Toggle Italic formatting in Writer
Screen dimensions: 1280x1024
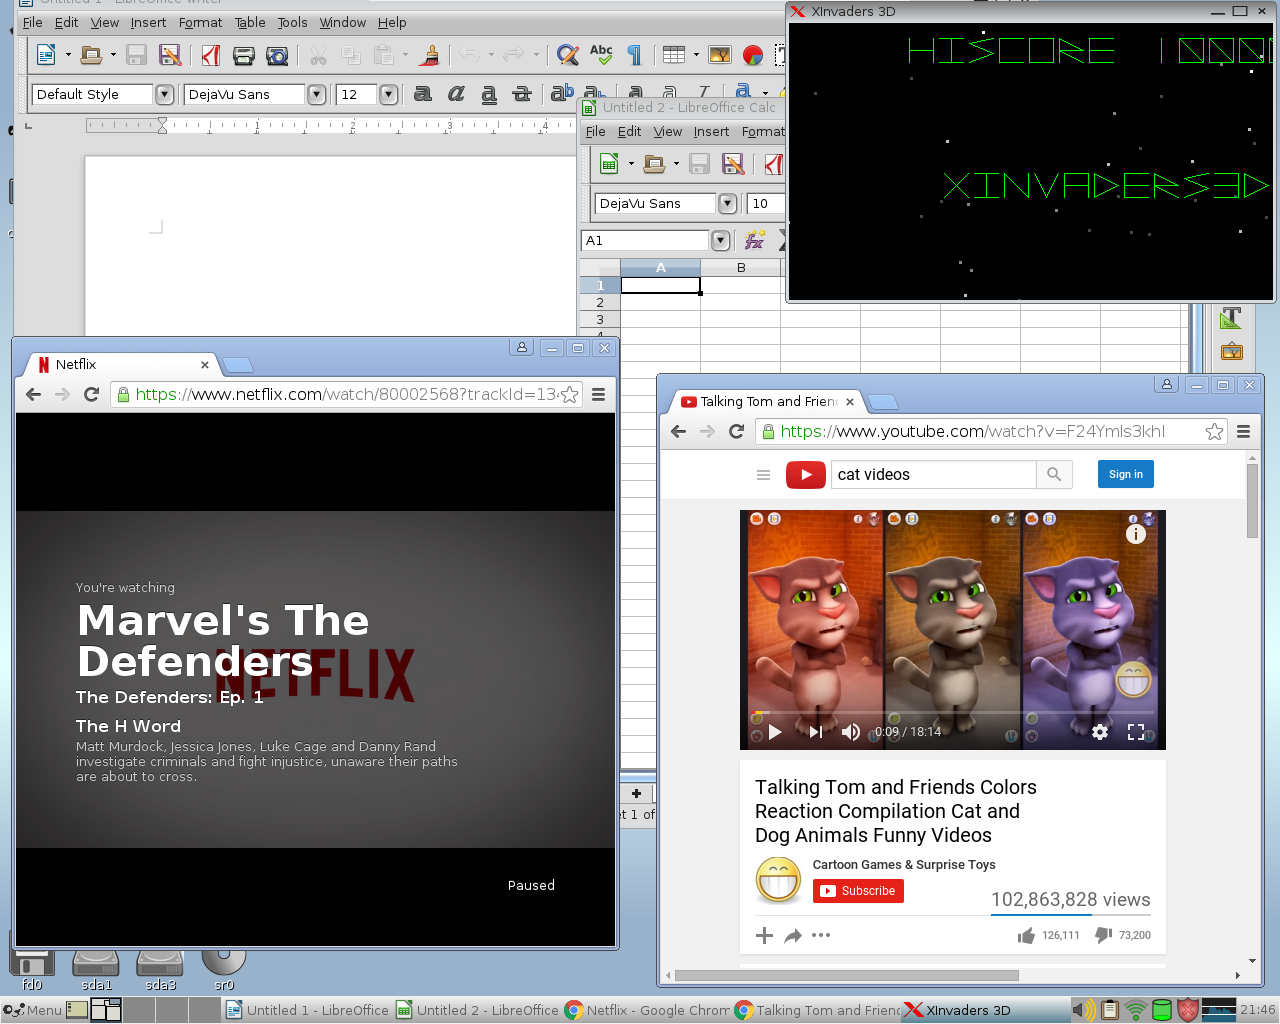pyautogui.click(x=456, y=94)
